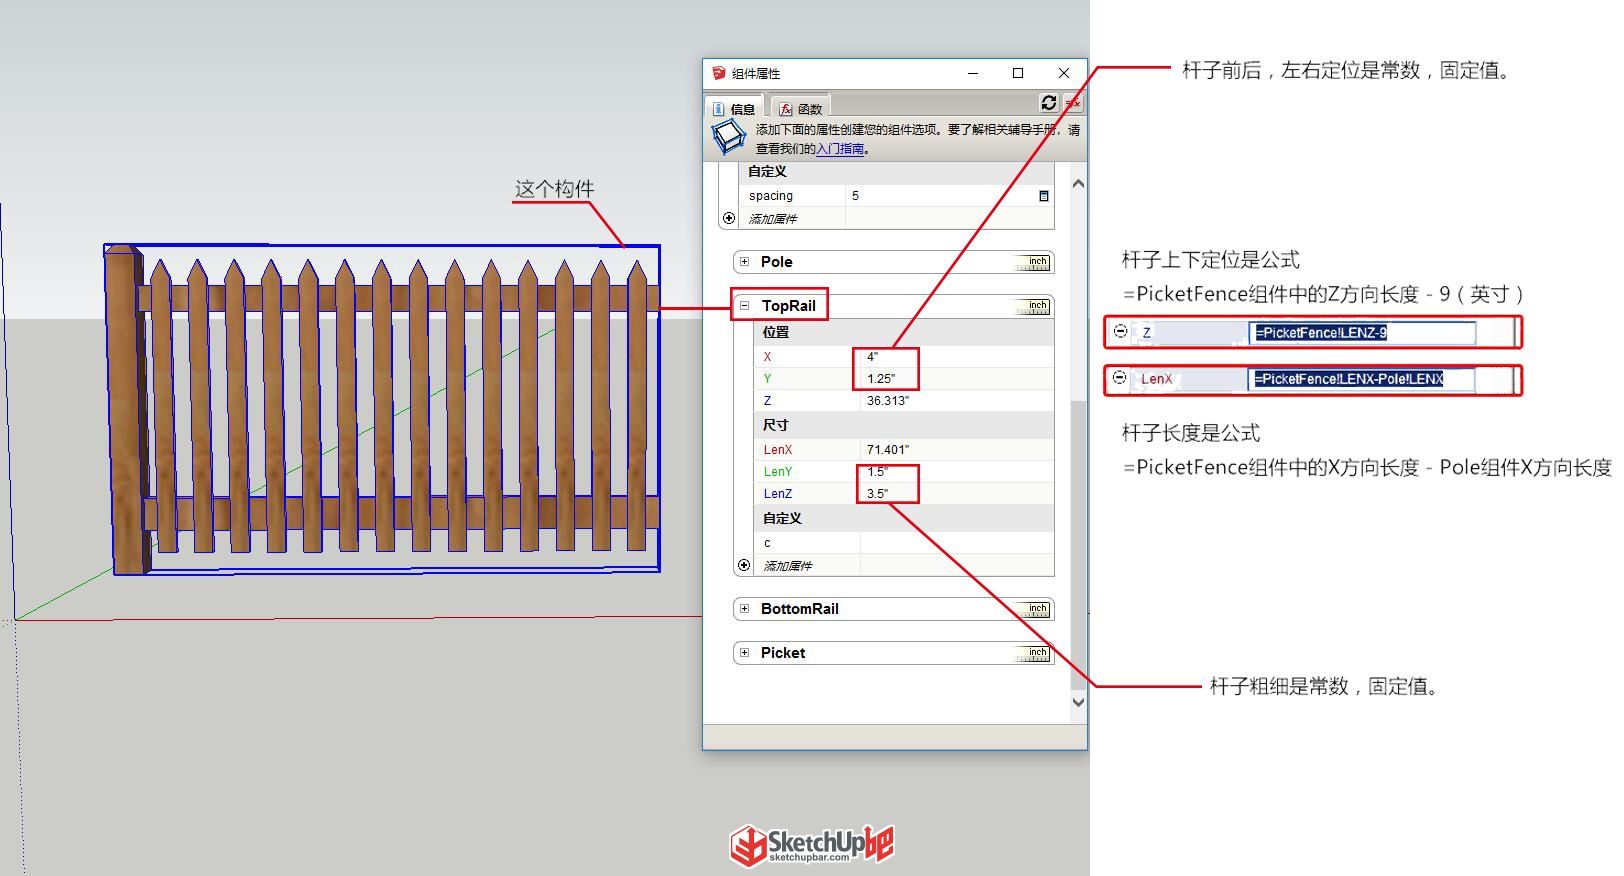Screen dimensions: 1624x876
Task: Click the plus icon beside upper 添加属性
Action: tap(729, 218)
